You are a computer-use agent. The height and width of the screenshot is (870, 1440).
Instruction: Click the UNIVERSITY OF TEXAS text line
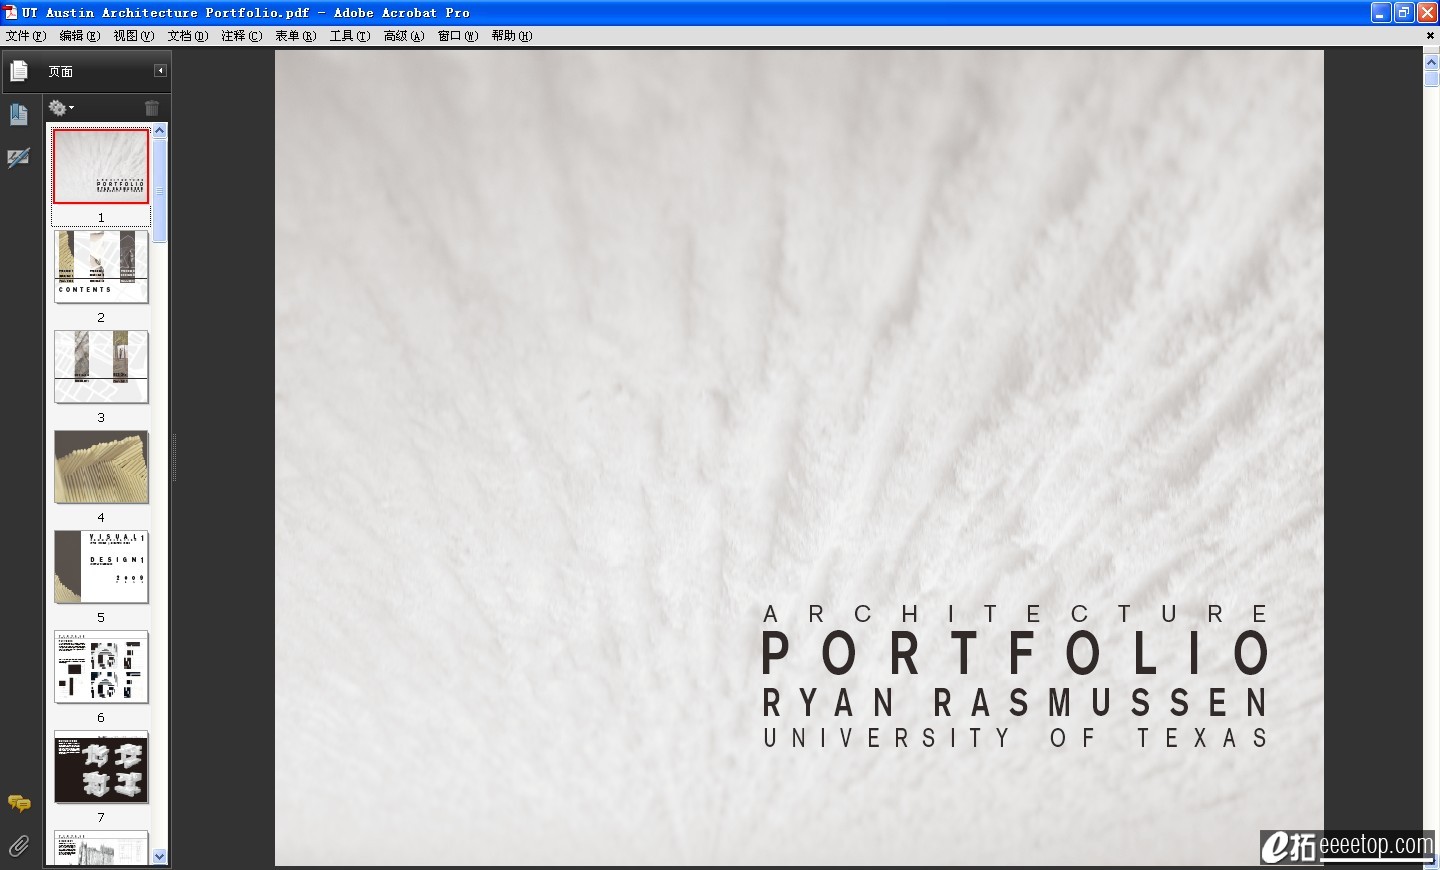tap(1016, 738)
